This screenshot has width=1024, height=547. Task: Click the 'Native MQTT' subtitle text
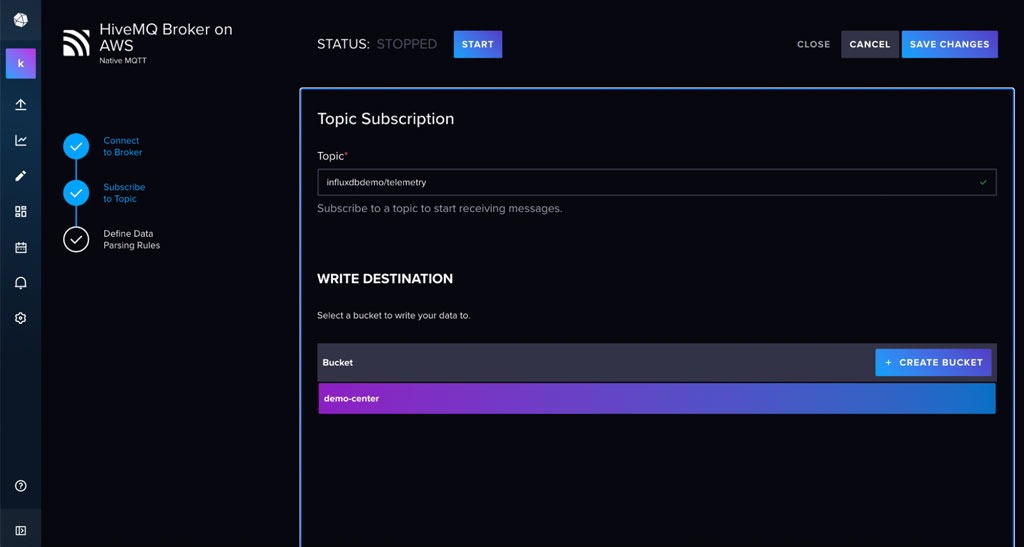[x=123, y=61]
